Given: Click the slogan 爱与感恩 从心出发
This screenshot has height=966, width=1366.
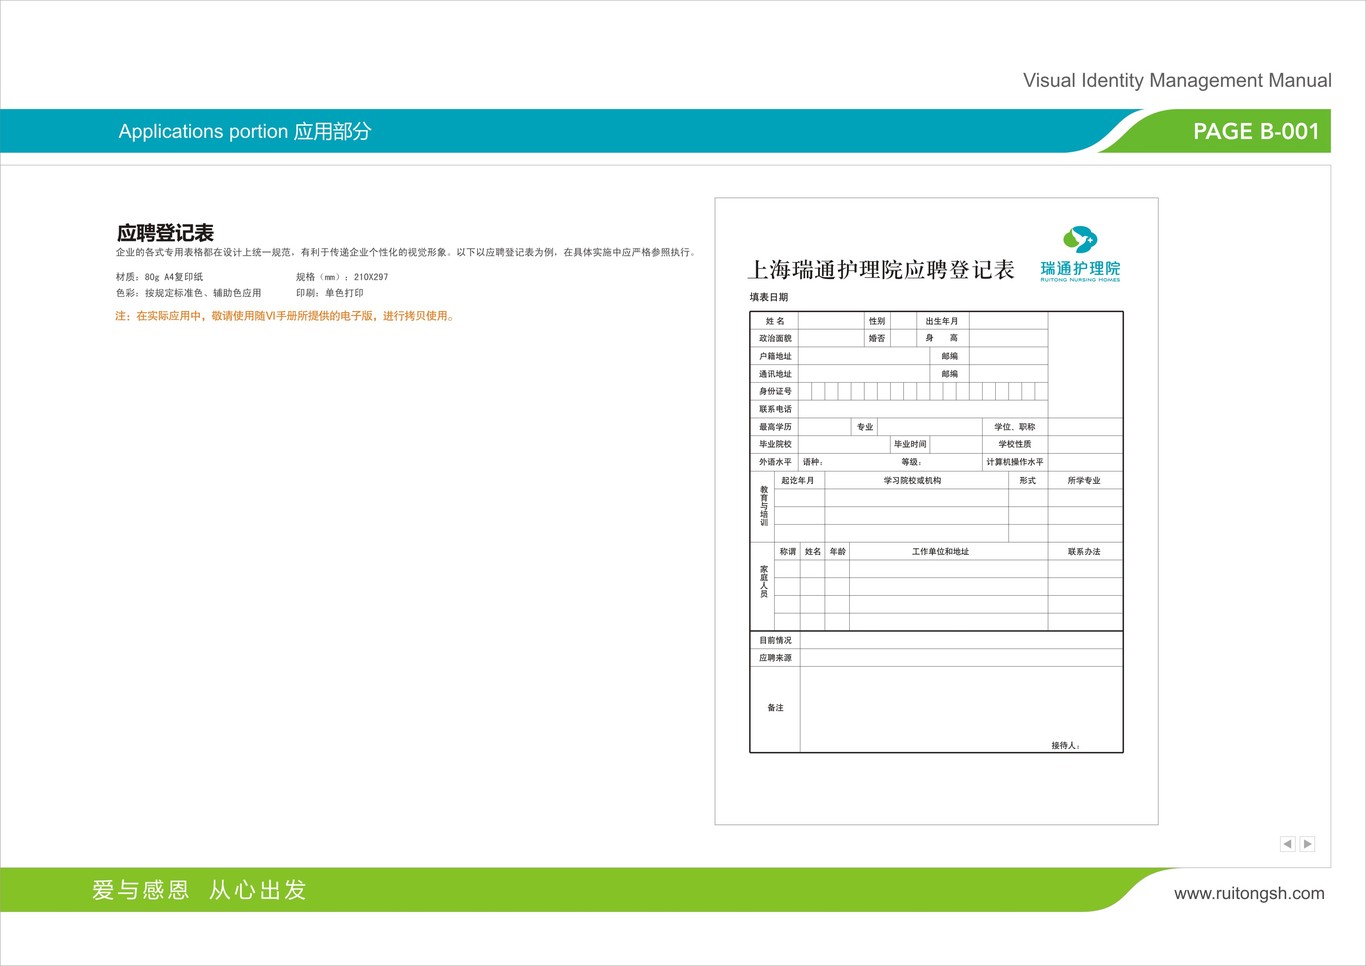Looking at the screenshot, I should 199,890.
